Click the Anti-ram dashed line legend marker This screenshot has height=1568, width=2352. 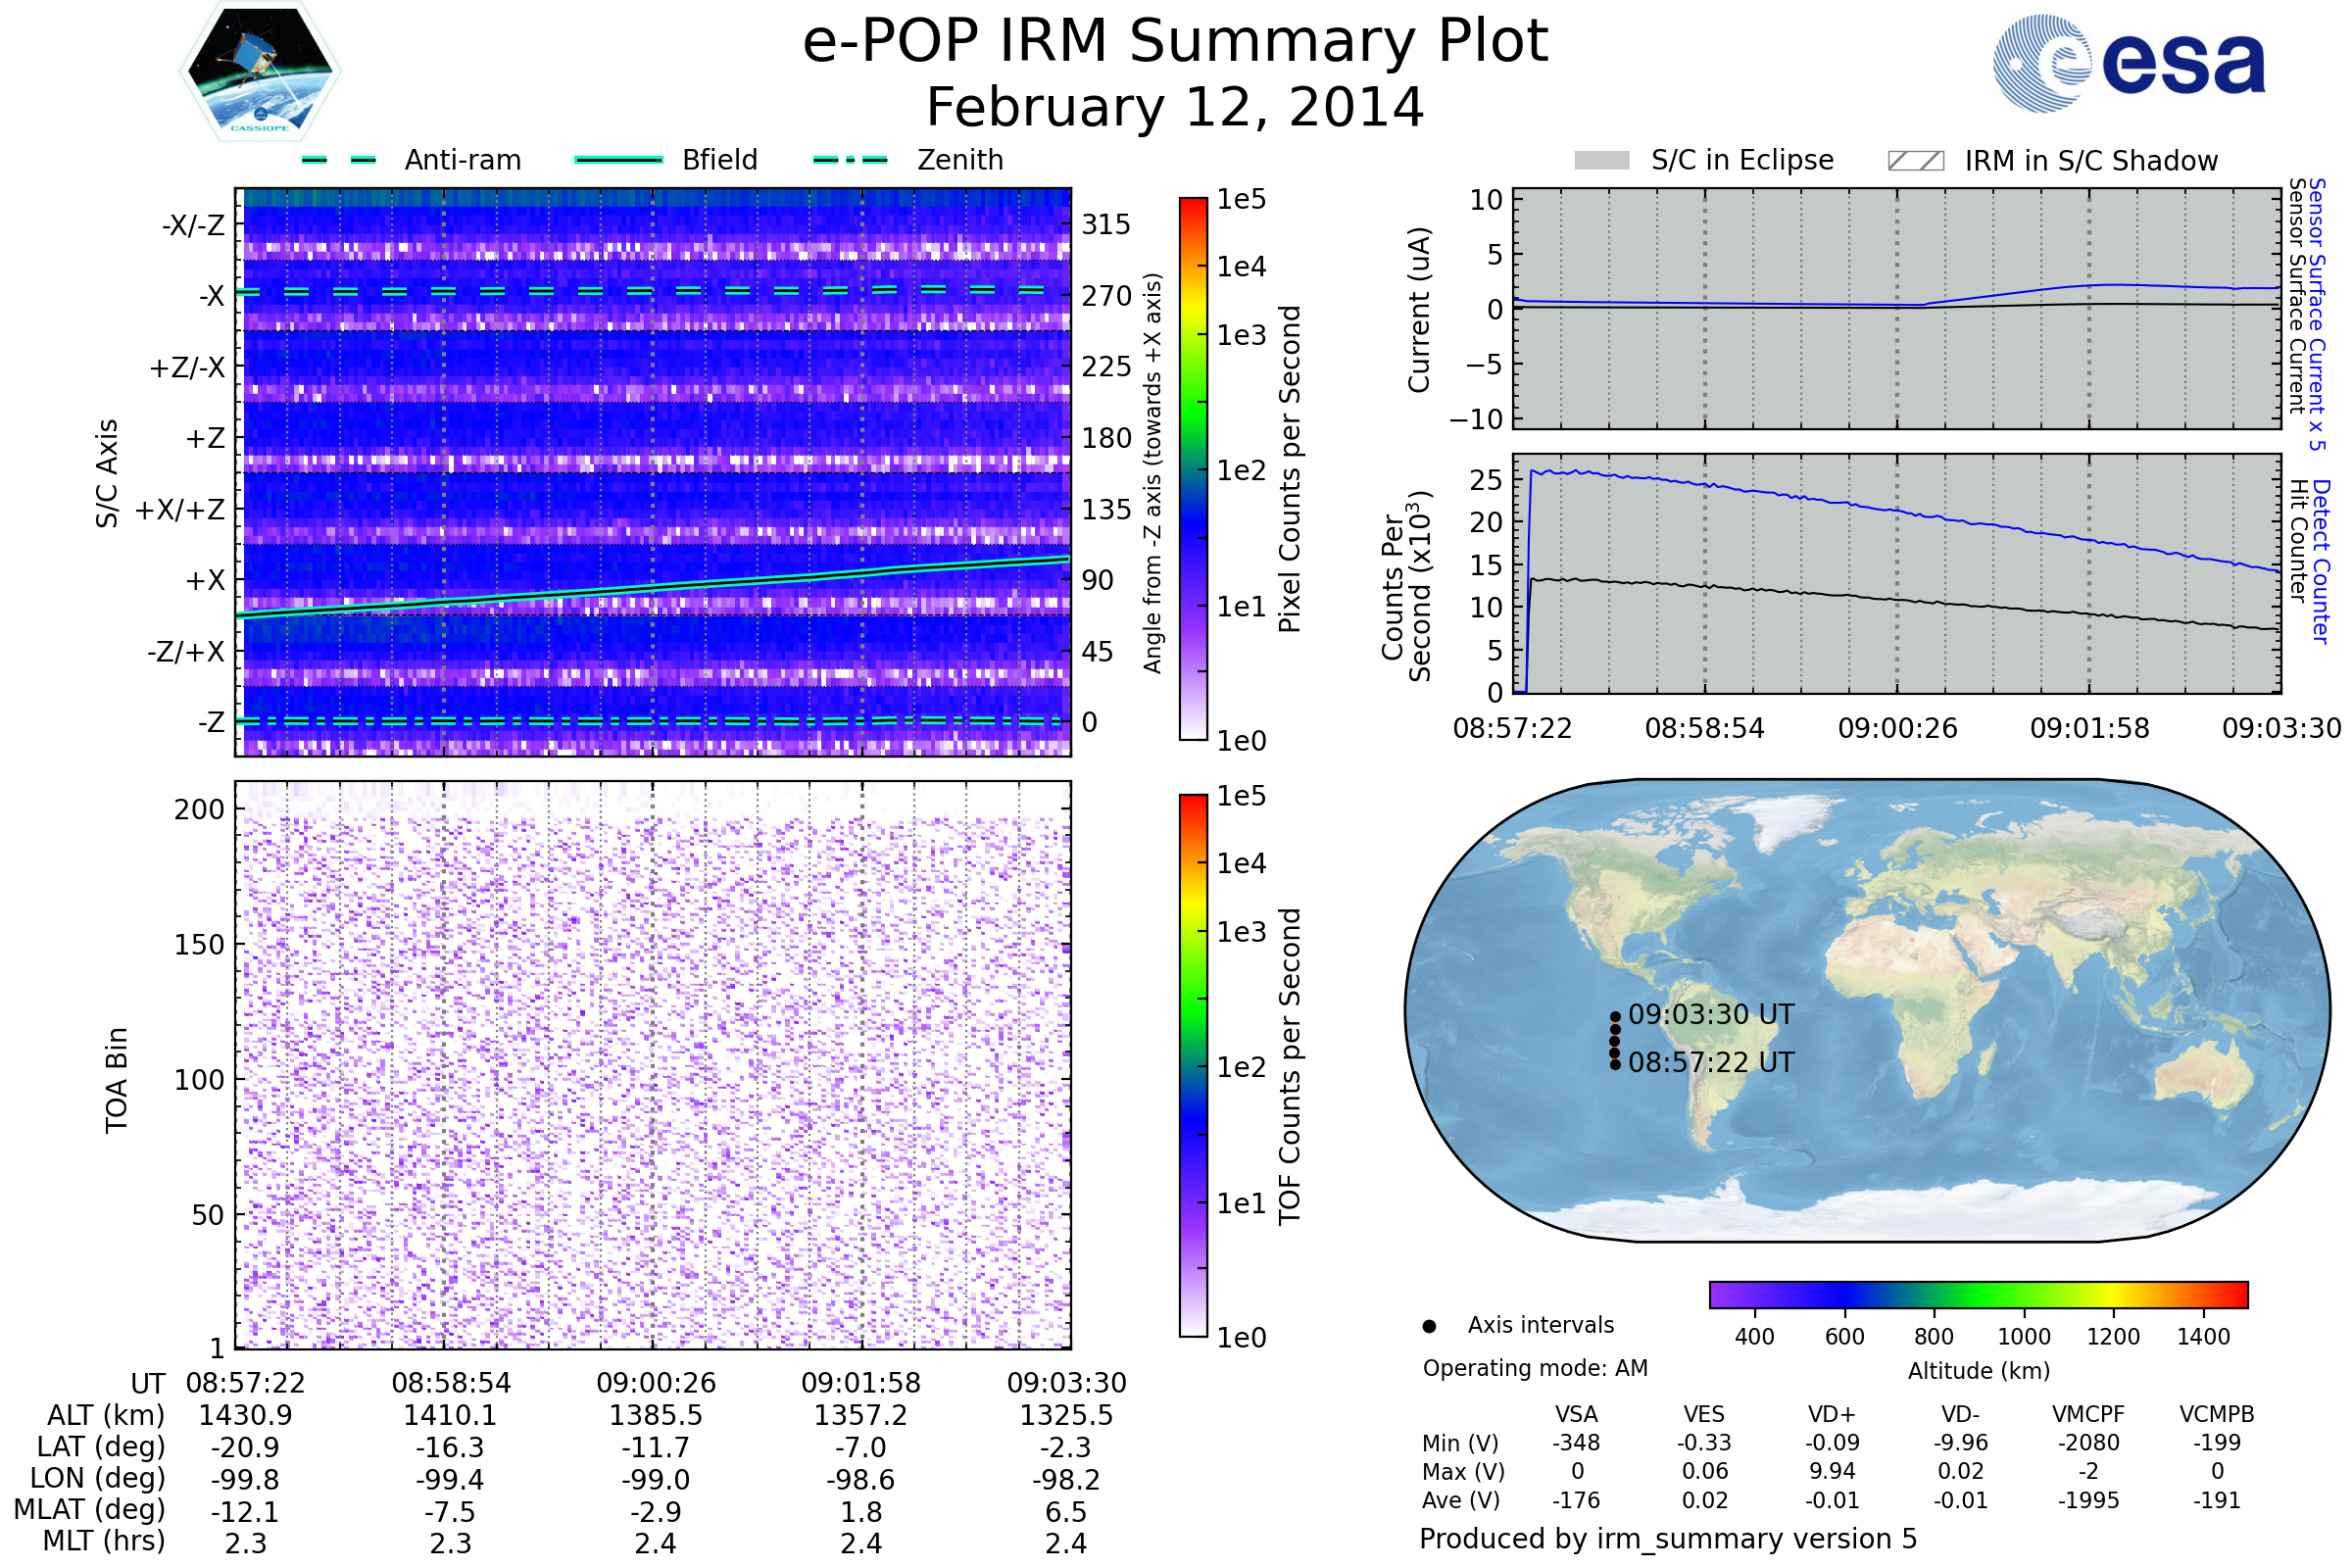tap(339, 160)
